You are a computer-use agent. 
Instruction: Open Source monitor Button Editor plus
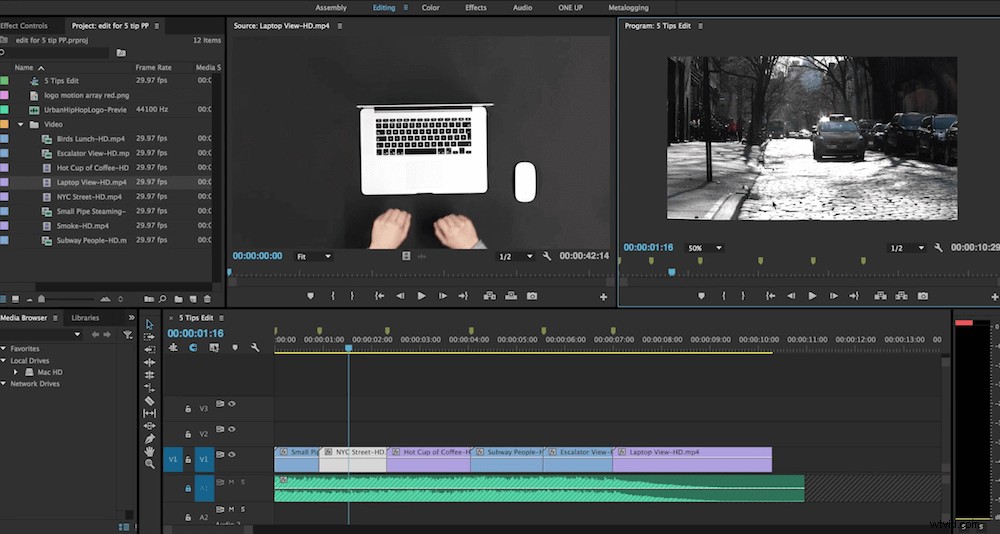click(603, 297)
